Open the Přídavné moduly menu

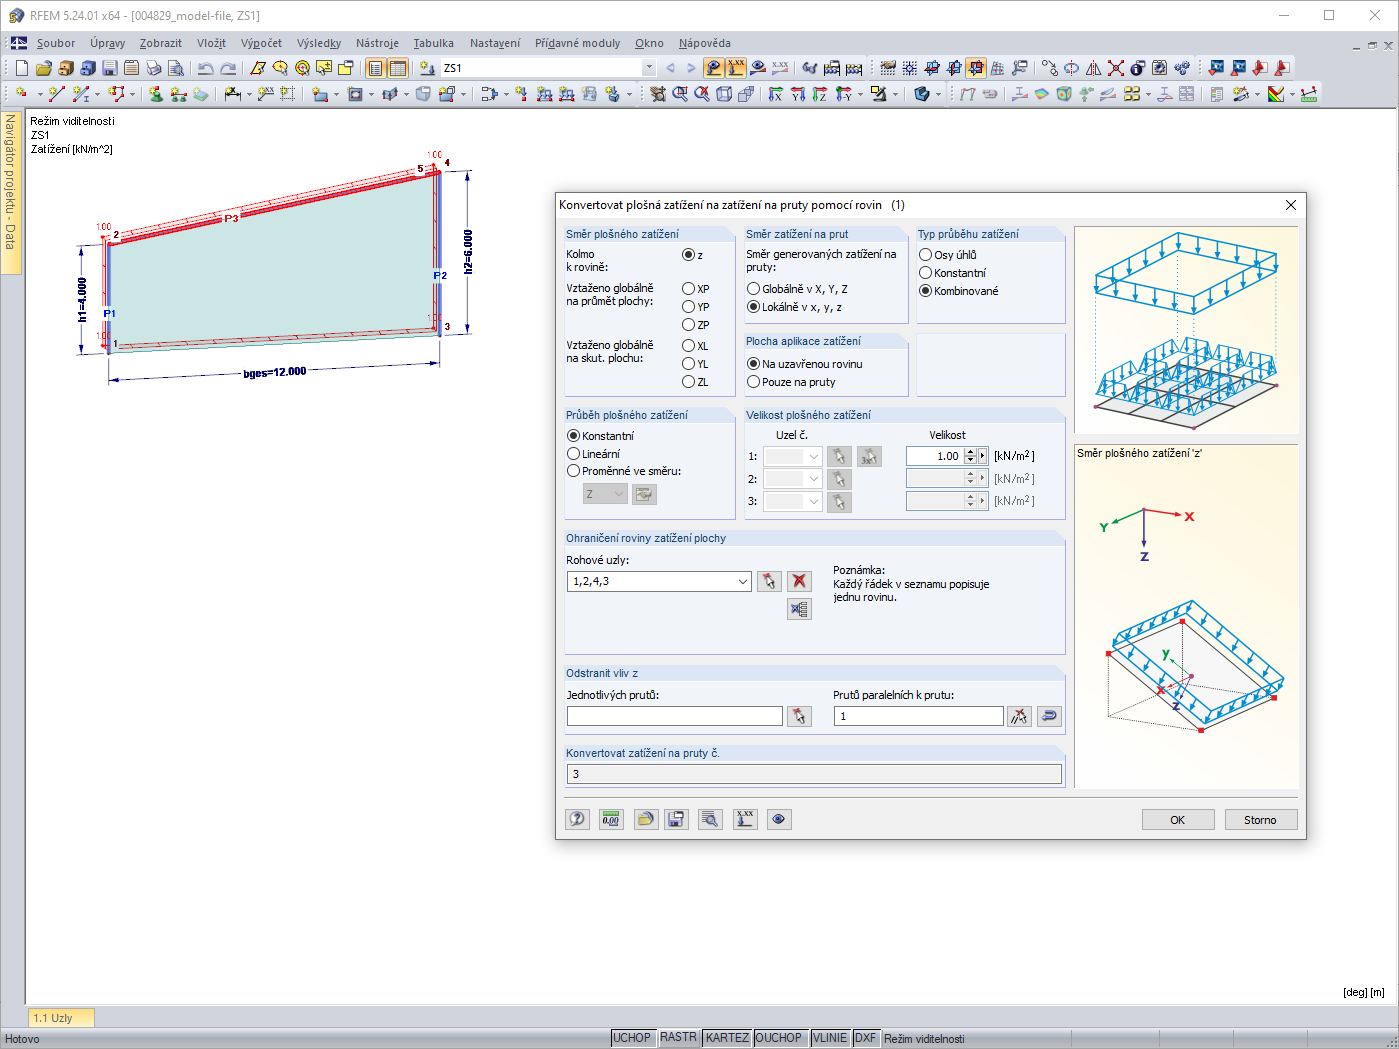pyautogui.click(x=577, y=43)
